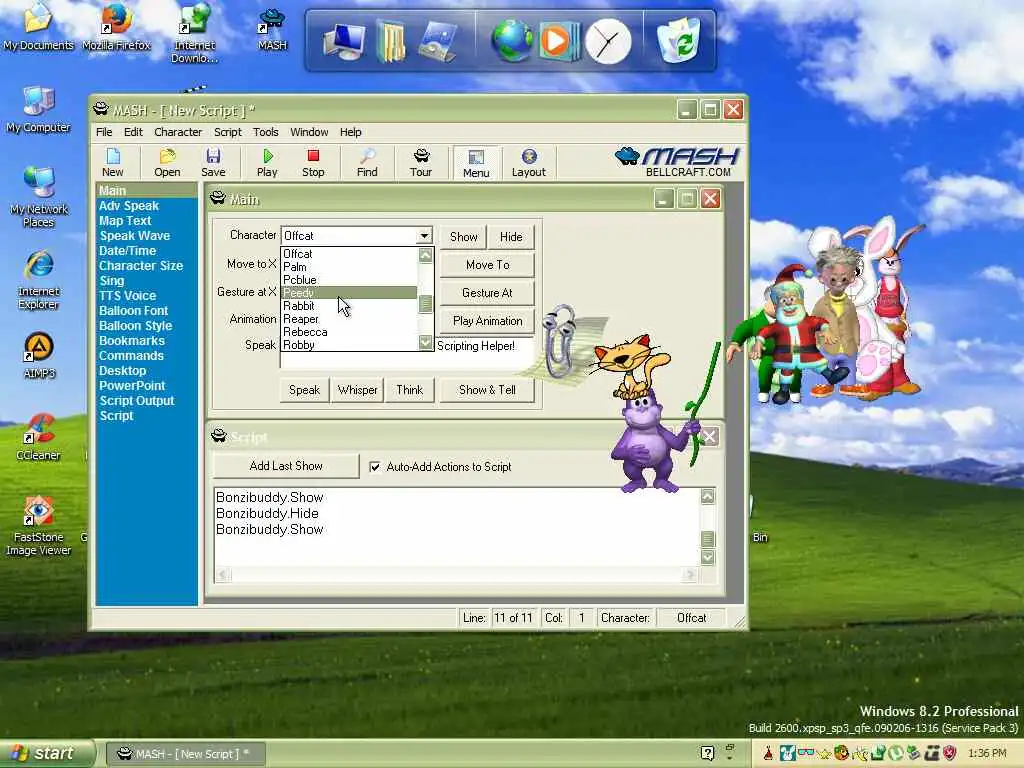Open the File menu
The image size is (1024, 768).
[104, 132]
